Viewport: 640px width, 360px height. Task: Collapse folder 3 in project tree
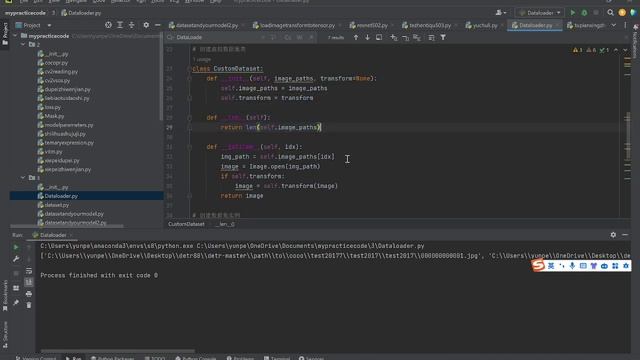click(x=23, y=178)
